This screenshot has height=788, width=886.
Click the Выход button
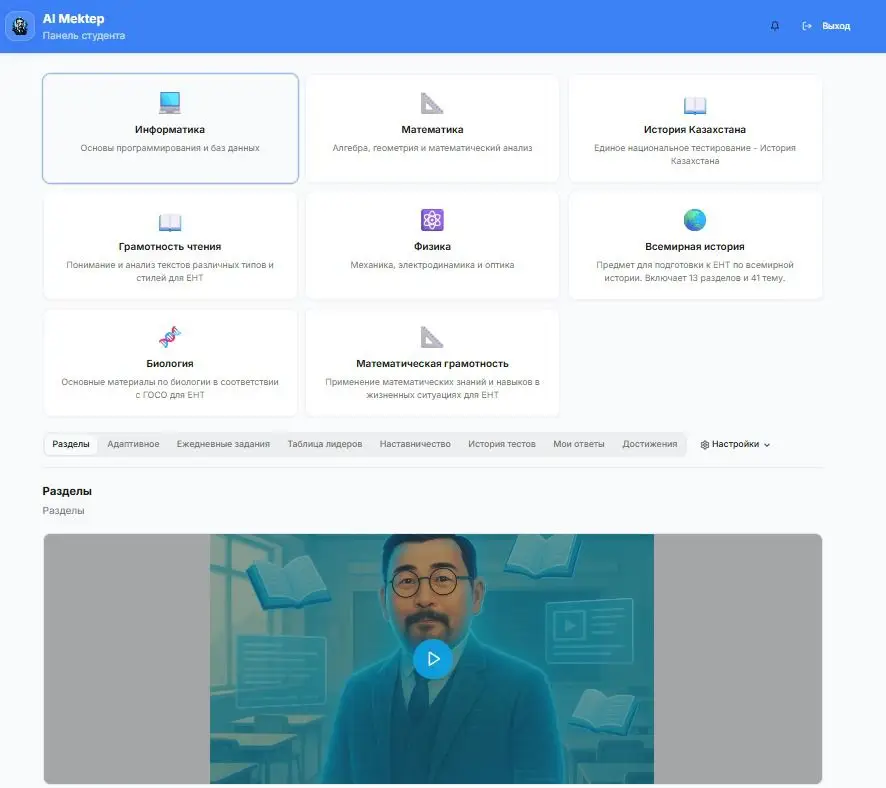[828, 26]
